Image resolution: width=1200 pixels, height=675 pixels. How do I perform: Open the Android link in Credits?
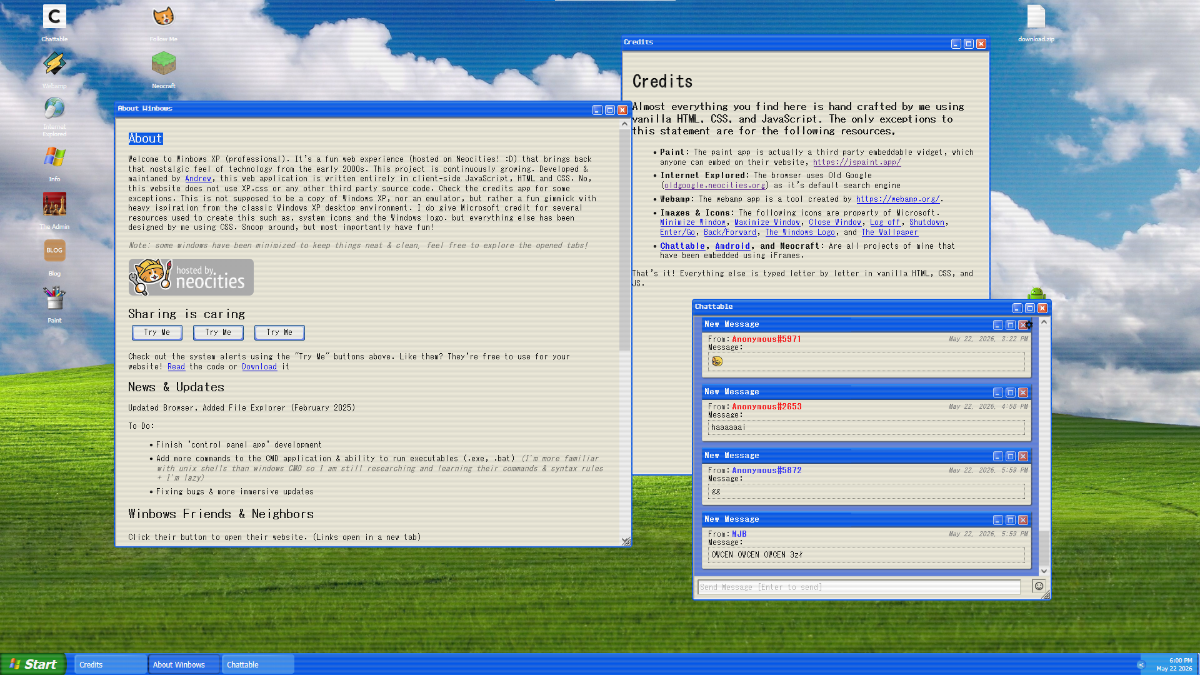pyautogui.click(x=733, y=246)
